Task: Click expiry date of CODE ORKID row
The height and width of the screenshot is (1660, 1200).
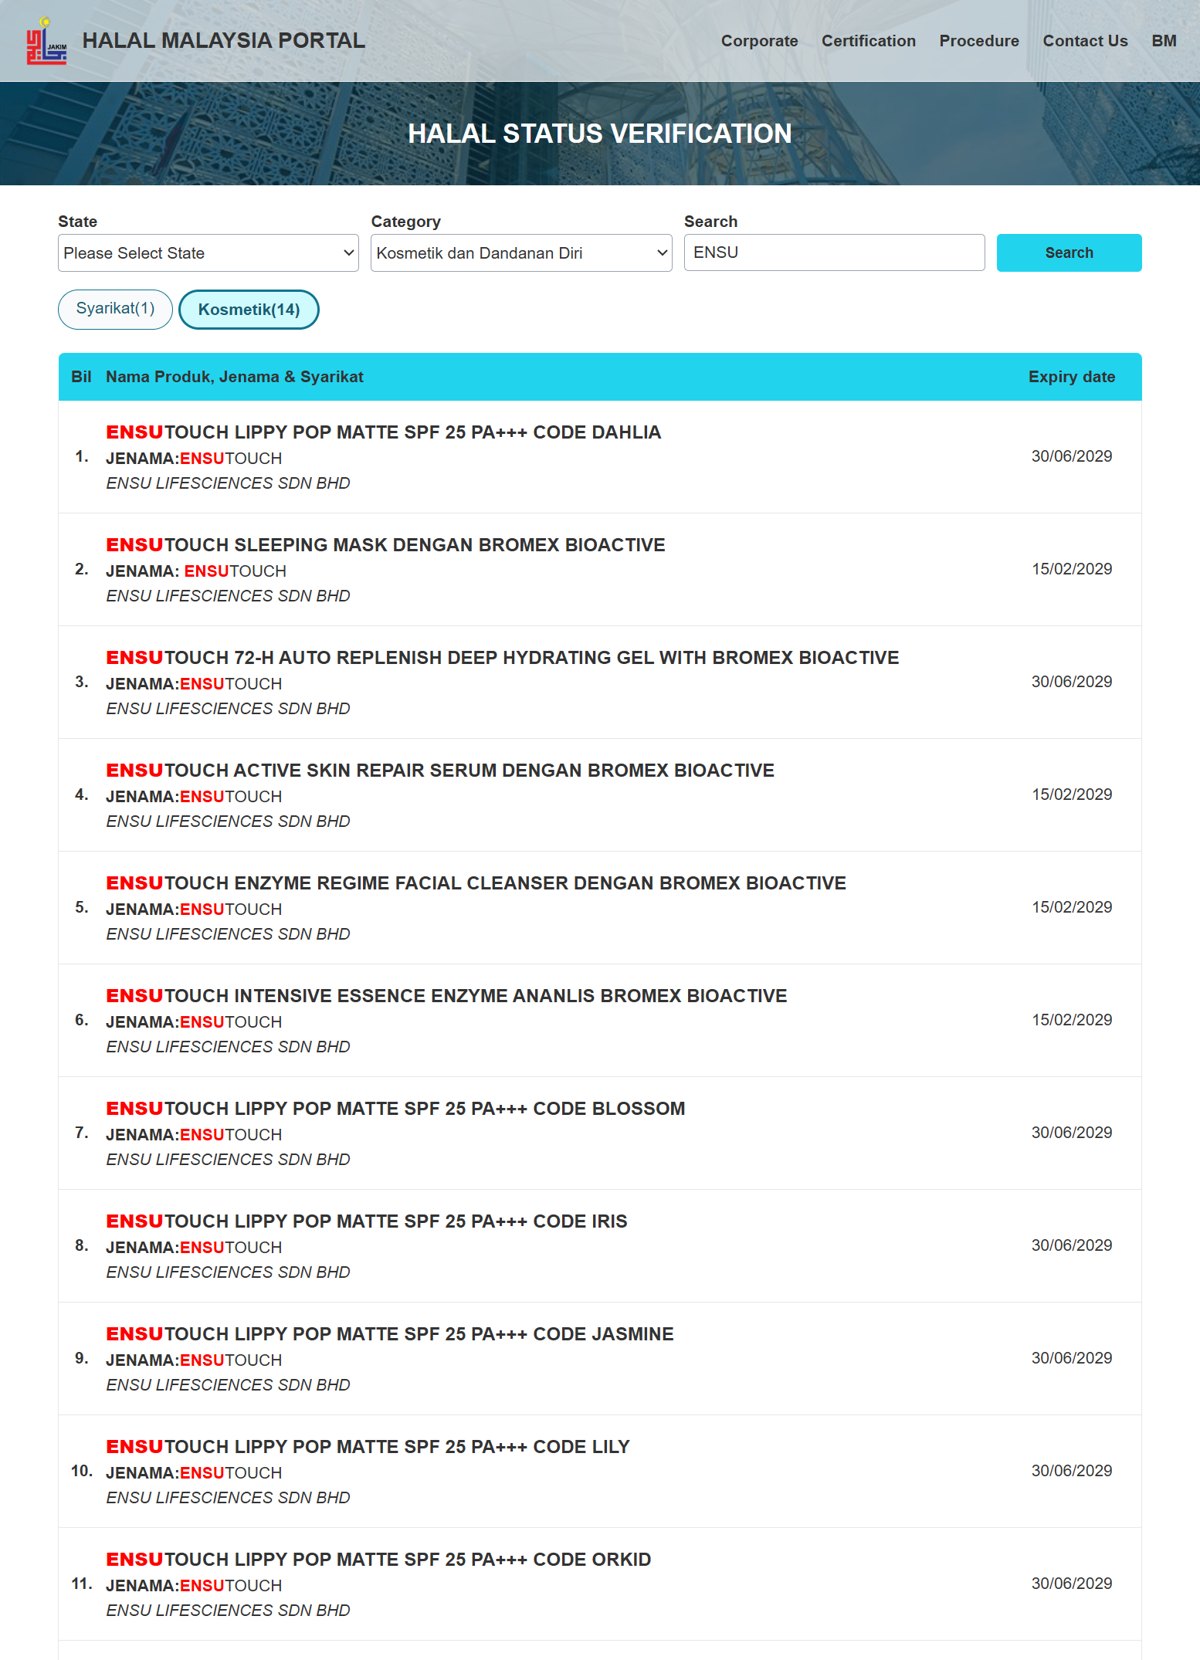Action: (1071, 1584)
